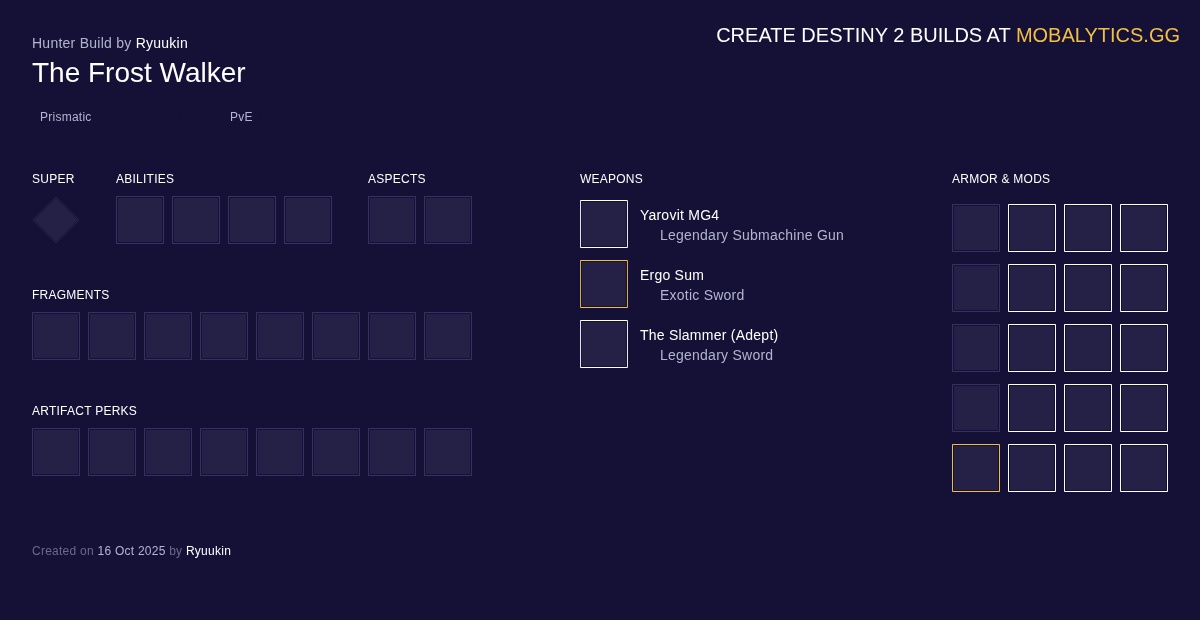Toggle the Prismatic subclass tag
This screenshot has width=1200, height=620.
(66, 117)
